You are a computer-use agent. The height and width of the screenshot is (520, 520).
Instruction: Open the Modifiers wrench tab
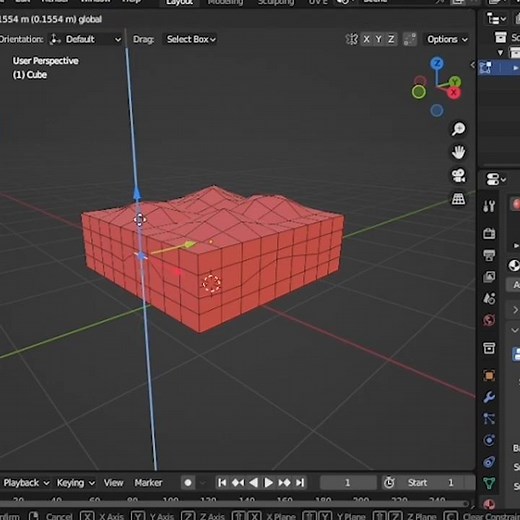click(489, 397)
